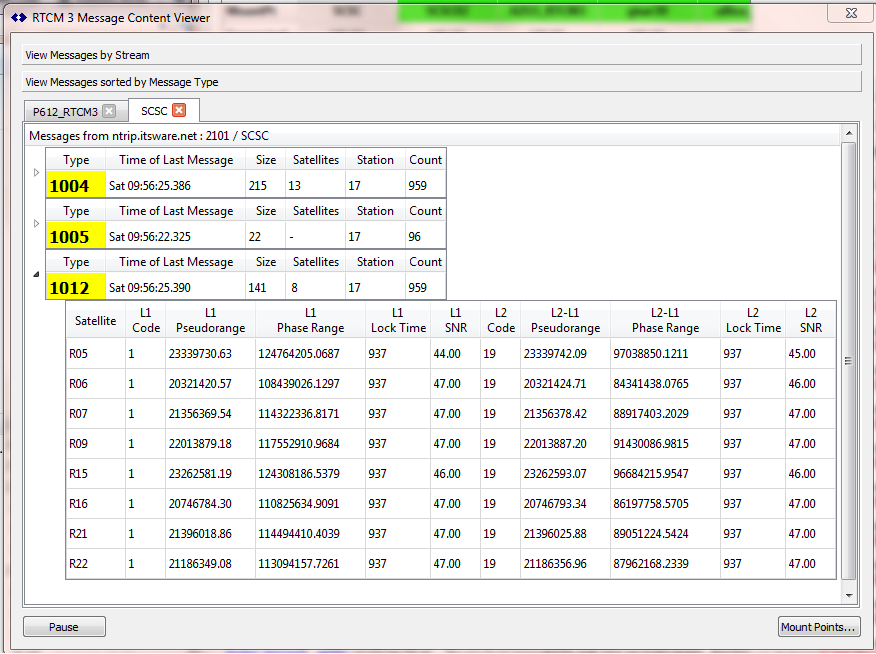Select the yellow 1004 type cell
876x654 pixels.
pos(75,185)
